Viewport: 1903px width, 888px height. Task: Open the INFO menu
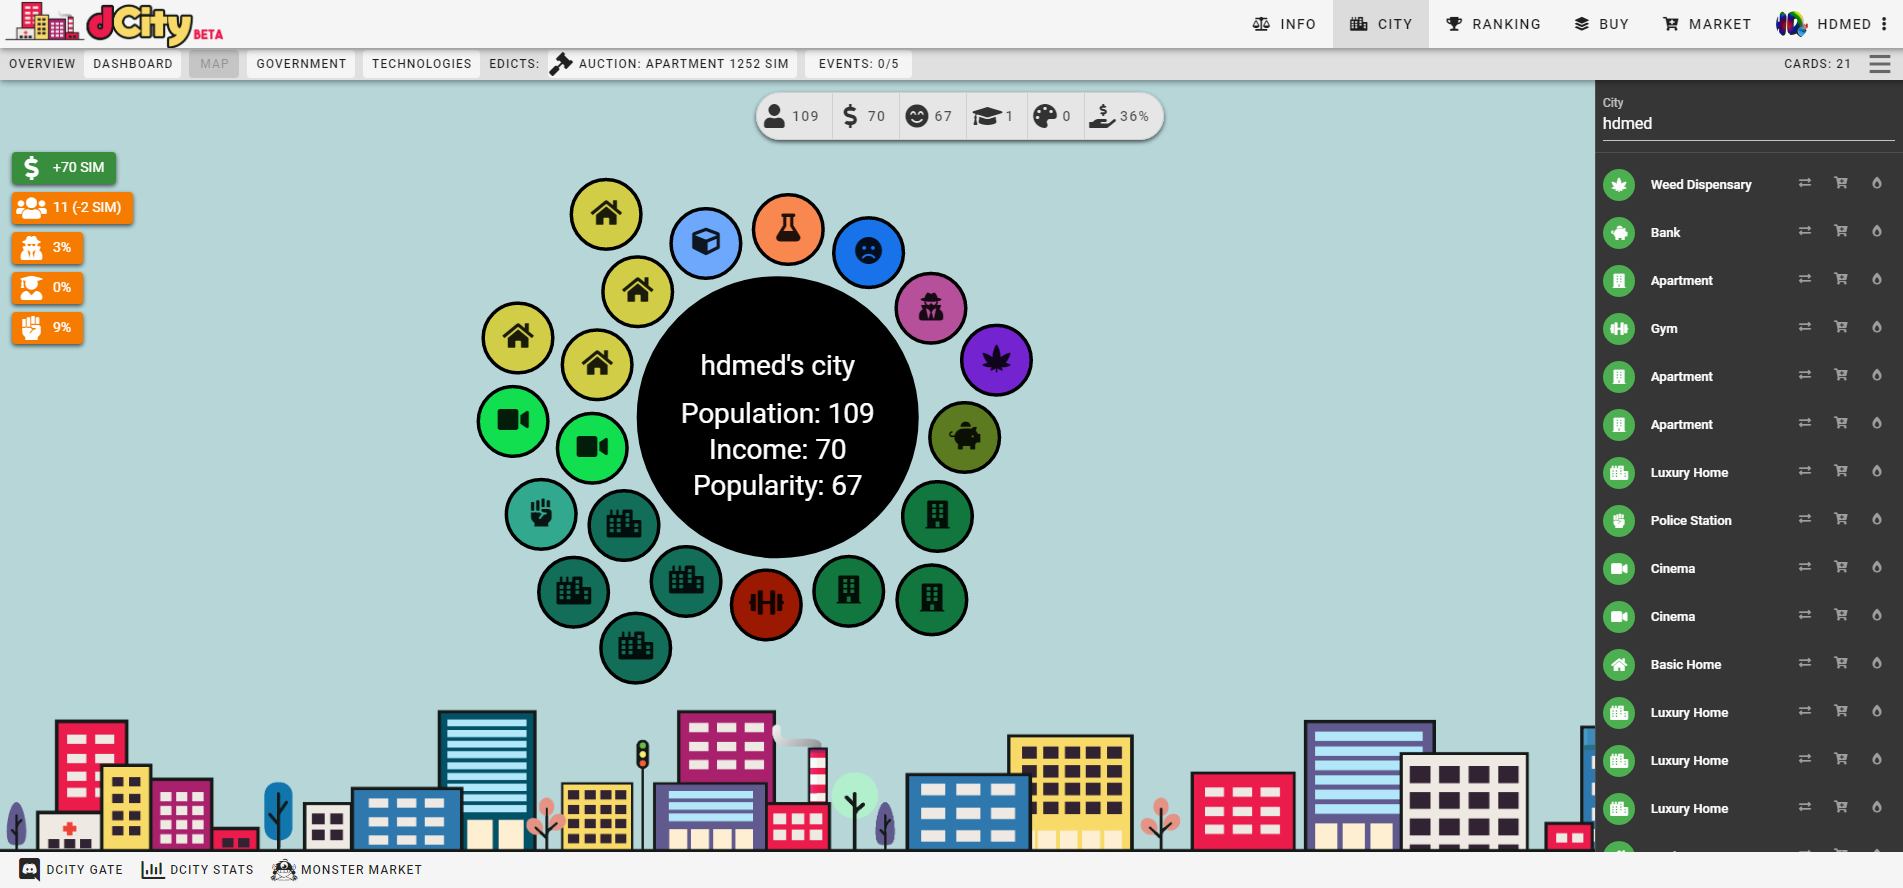(1284, 24)
